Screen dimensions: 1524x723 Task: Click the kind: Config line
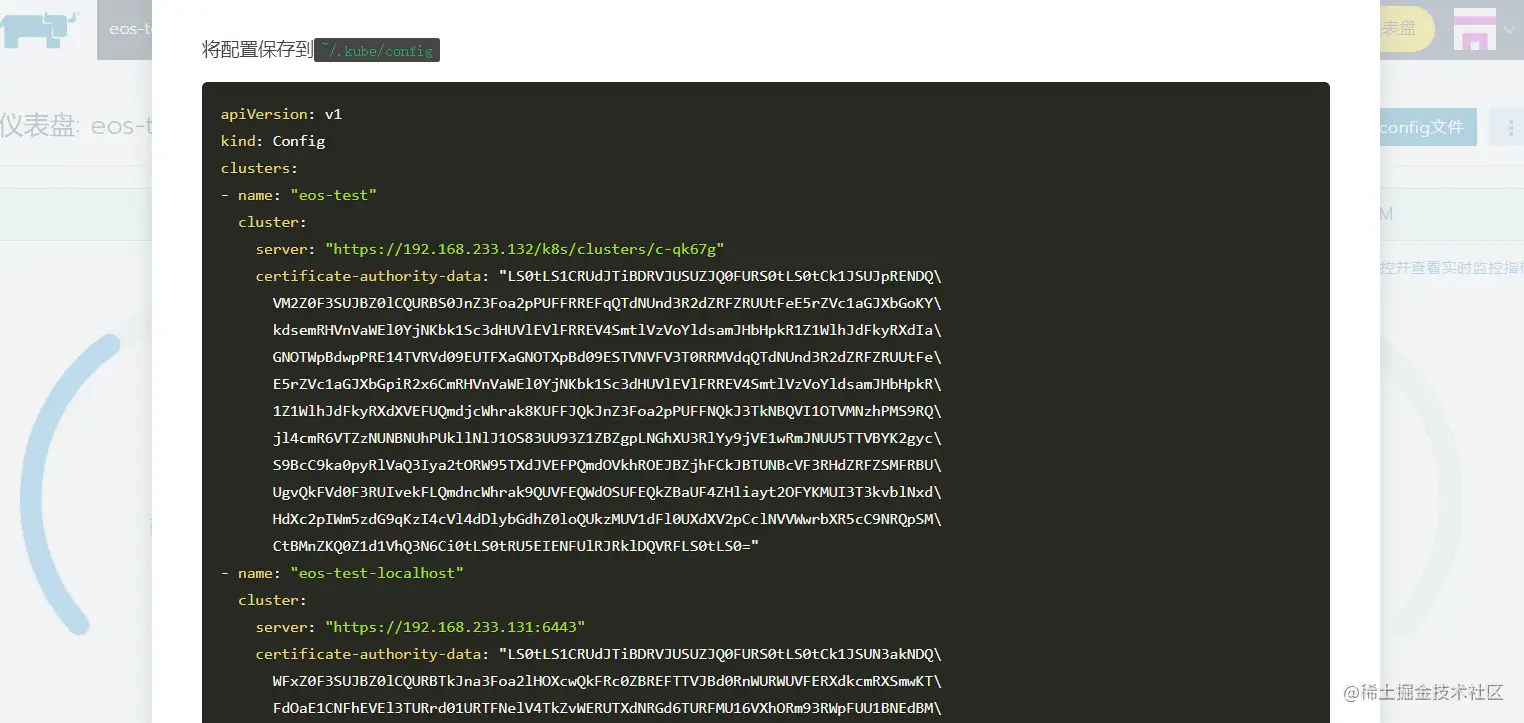point(273,141)
